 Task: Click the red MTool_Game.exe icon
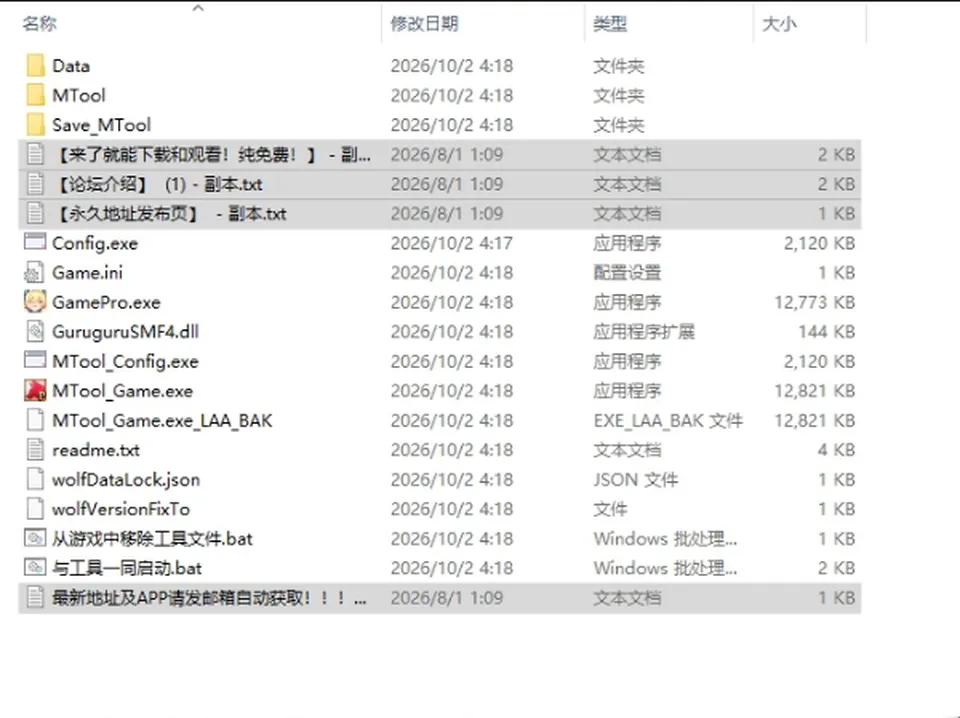point(35,391)
